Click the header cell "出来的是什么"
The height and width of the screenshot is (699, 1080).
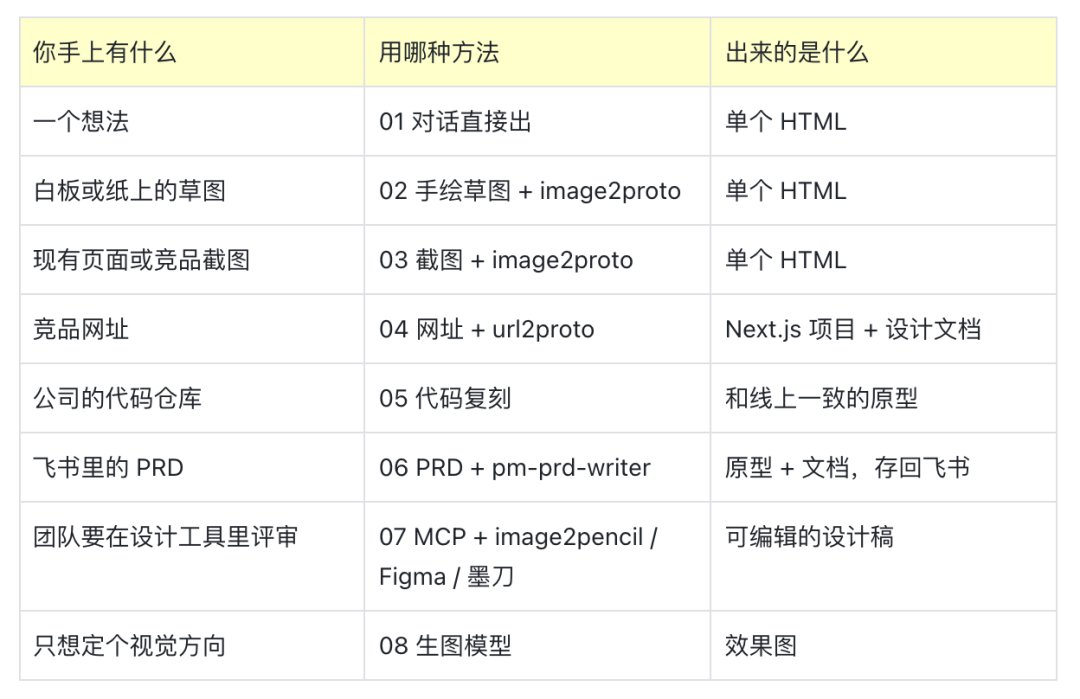click(884, 52)
